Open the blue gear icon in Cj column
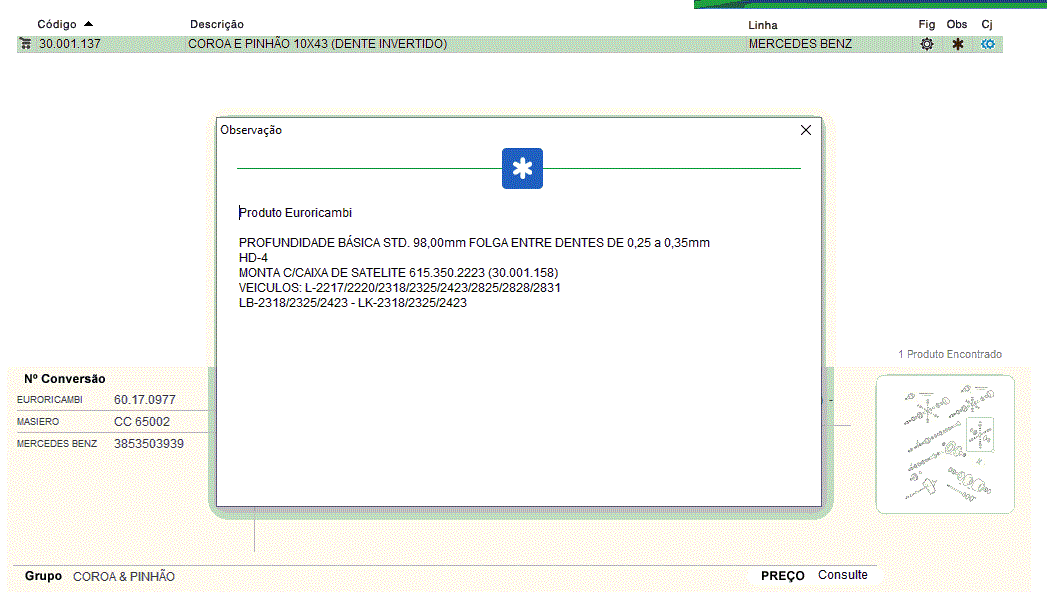 click(988, 44)
